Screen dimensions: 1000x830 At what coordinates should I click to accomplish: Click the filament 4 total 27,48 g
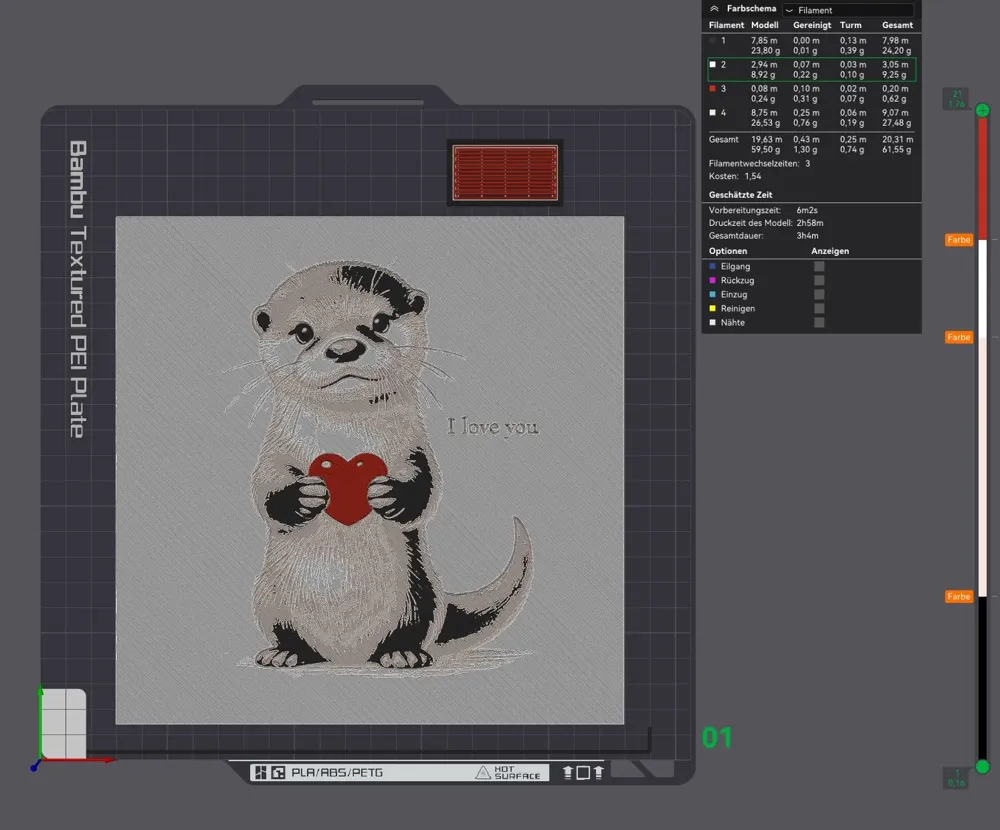897,123
